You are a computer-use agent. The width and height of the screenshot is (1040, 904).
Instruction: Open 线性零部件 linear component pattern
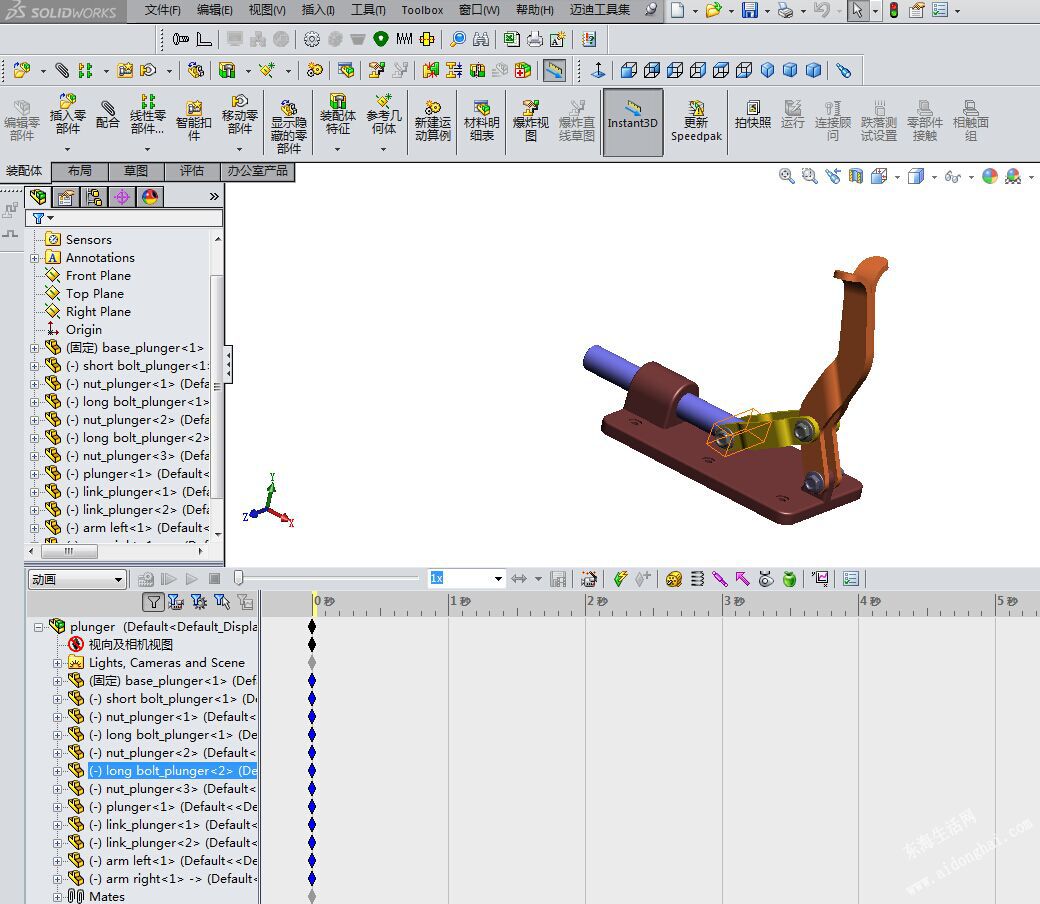click(147, 115)
